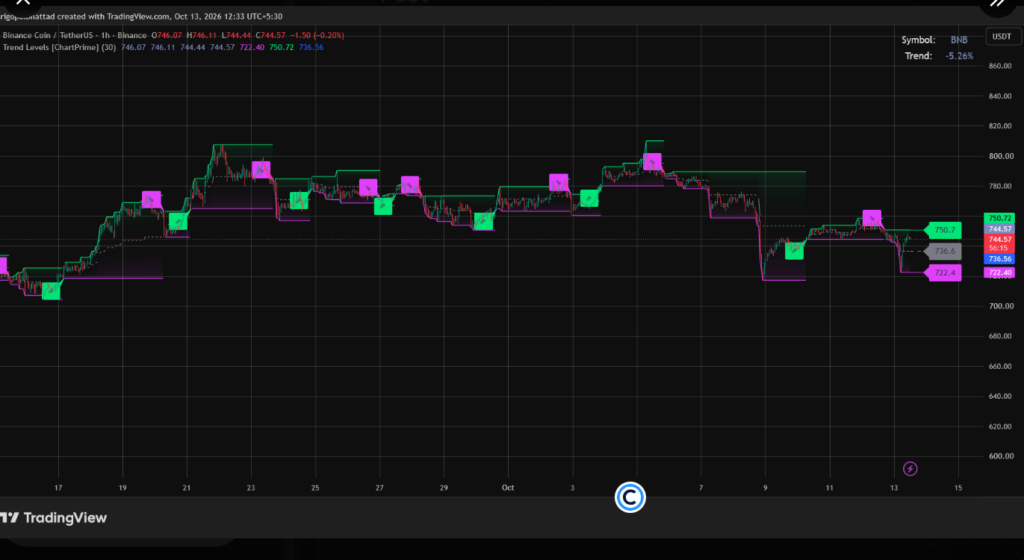Click the date label 25 on the time axis
Screen dimensions: 1024x560
click(315, 488)
